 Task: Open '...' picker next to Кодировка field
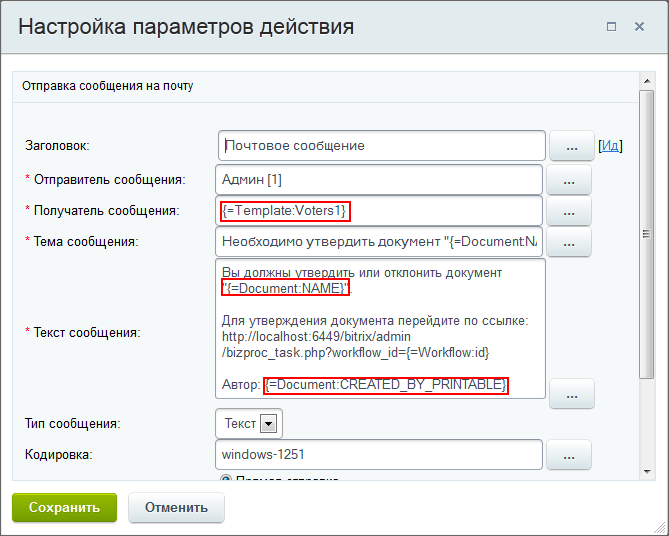tap(569, 456)
